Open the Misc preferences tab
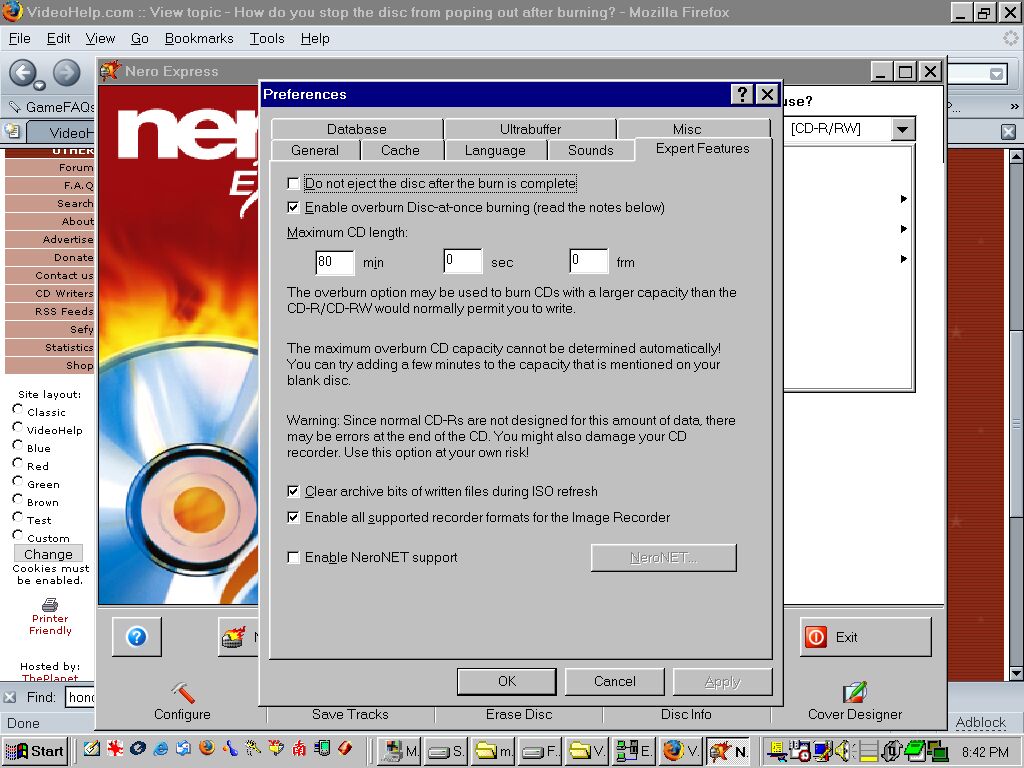 687,129
